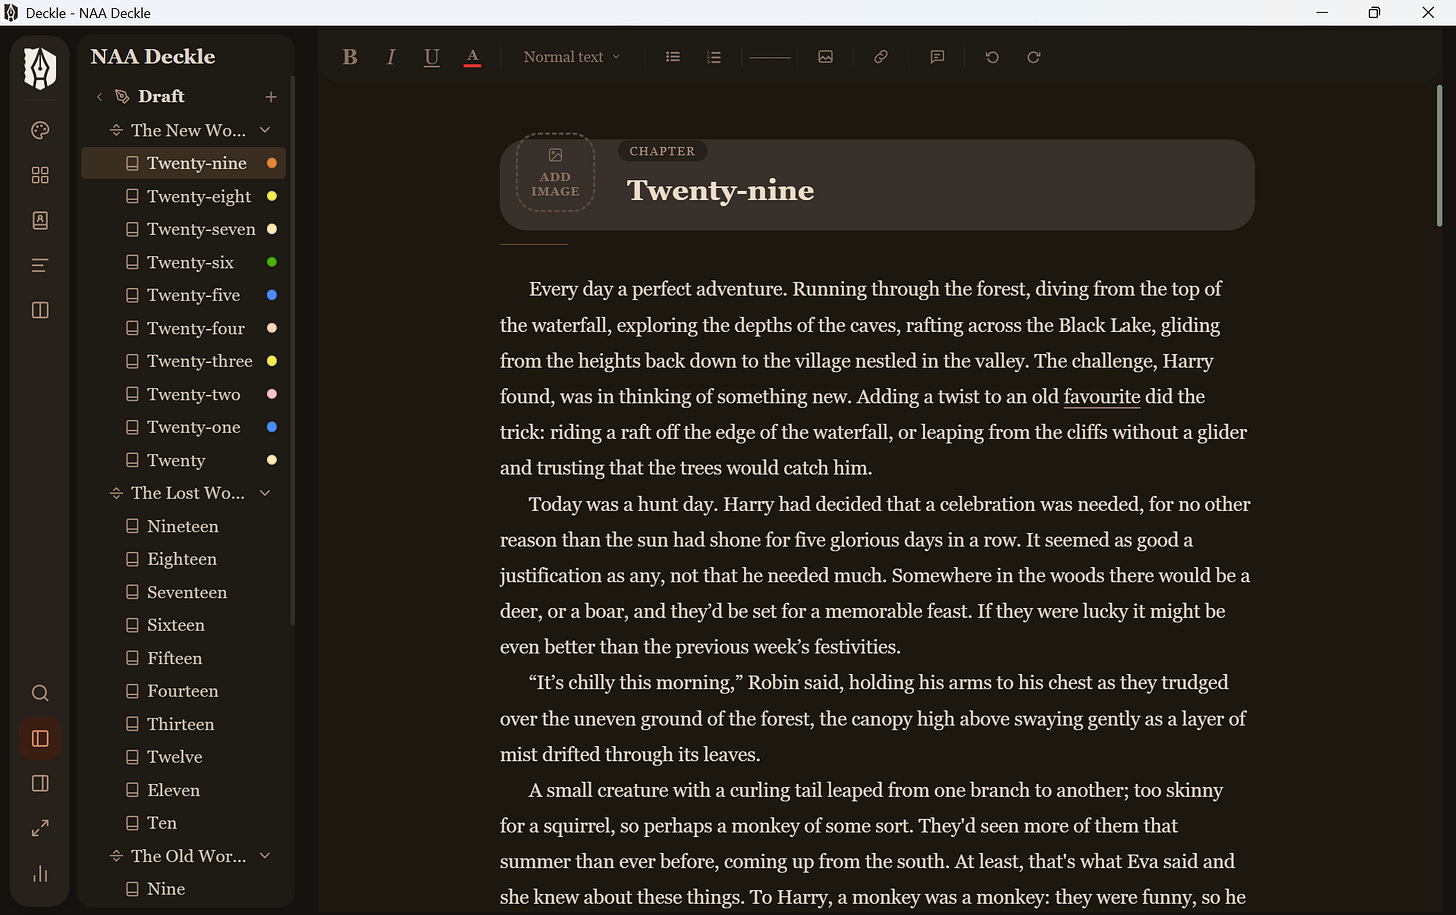Open chapter Twenty-six
This screenshot has height=915, width=1456.
(x=184, y=262)
